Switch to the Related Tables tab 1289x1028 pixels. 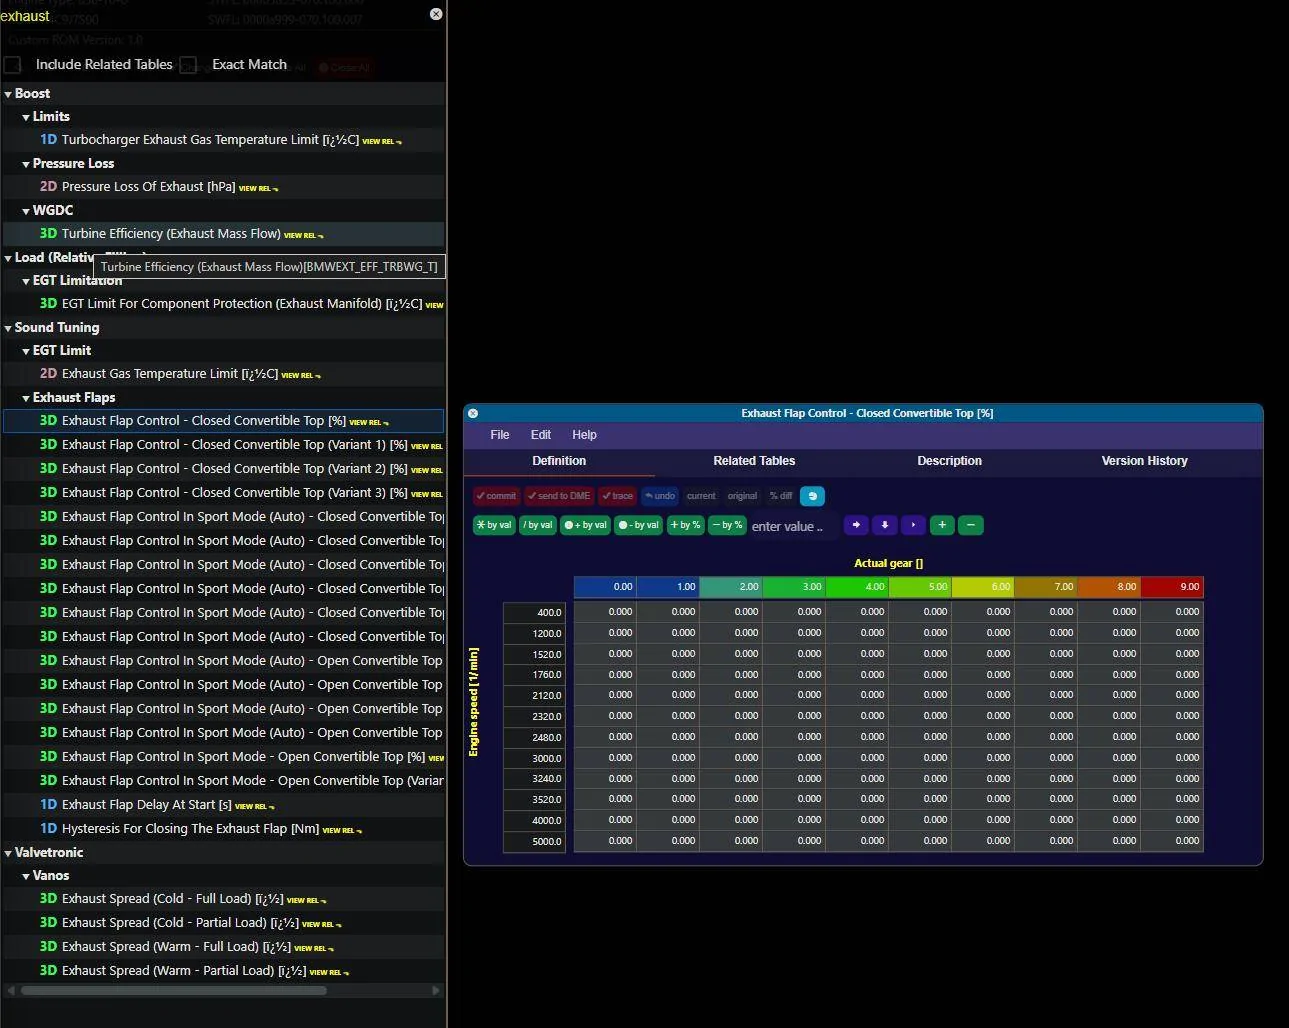[x=754, y=461]
